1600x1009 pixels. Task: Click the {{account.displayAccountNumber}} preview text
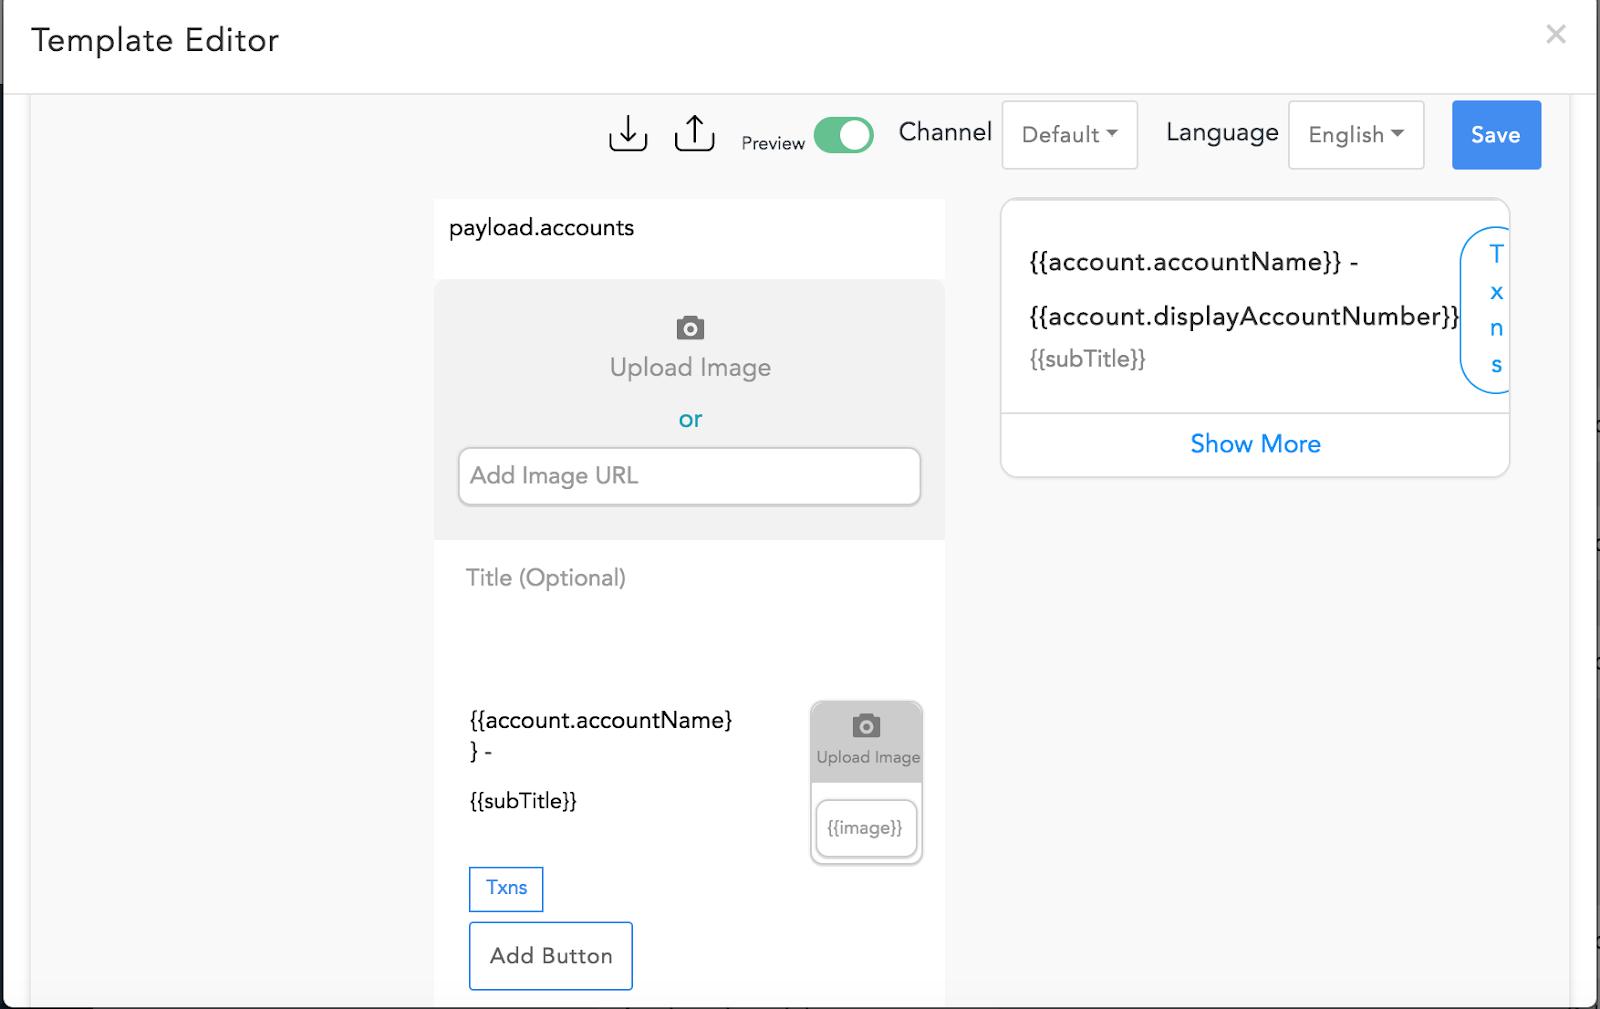(x=1244, y=317)
